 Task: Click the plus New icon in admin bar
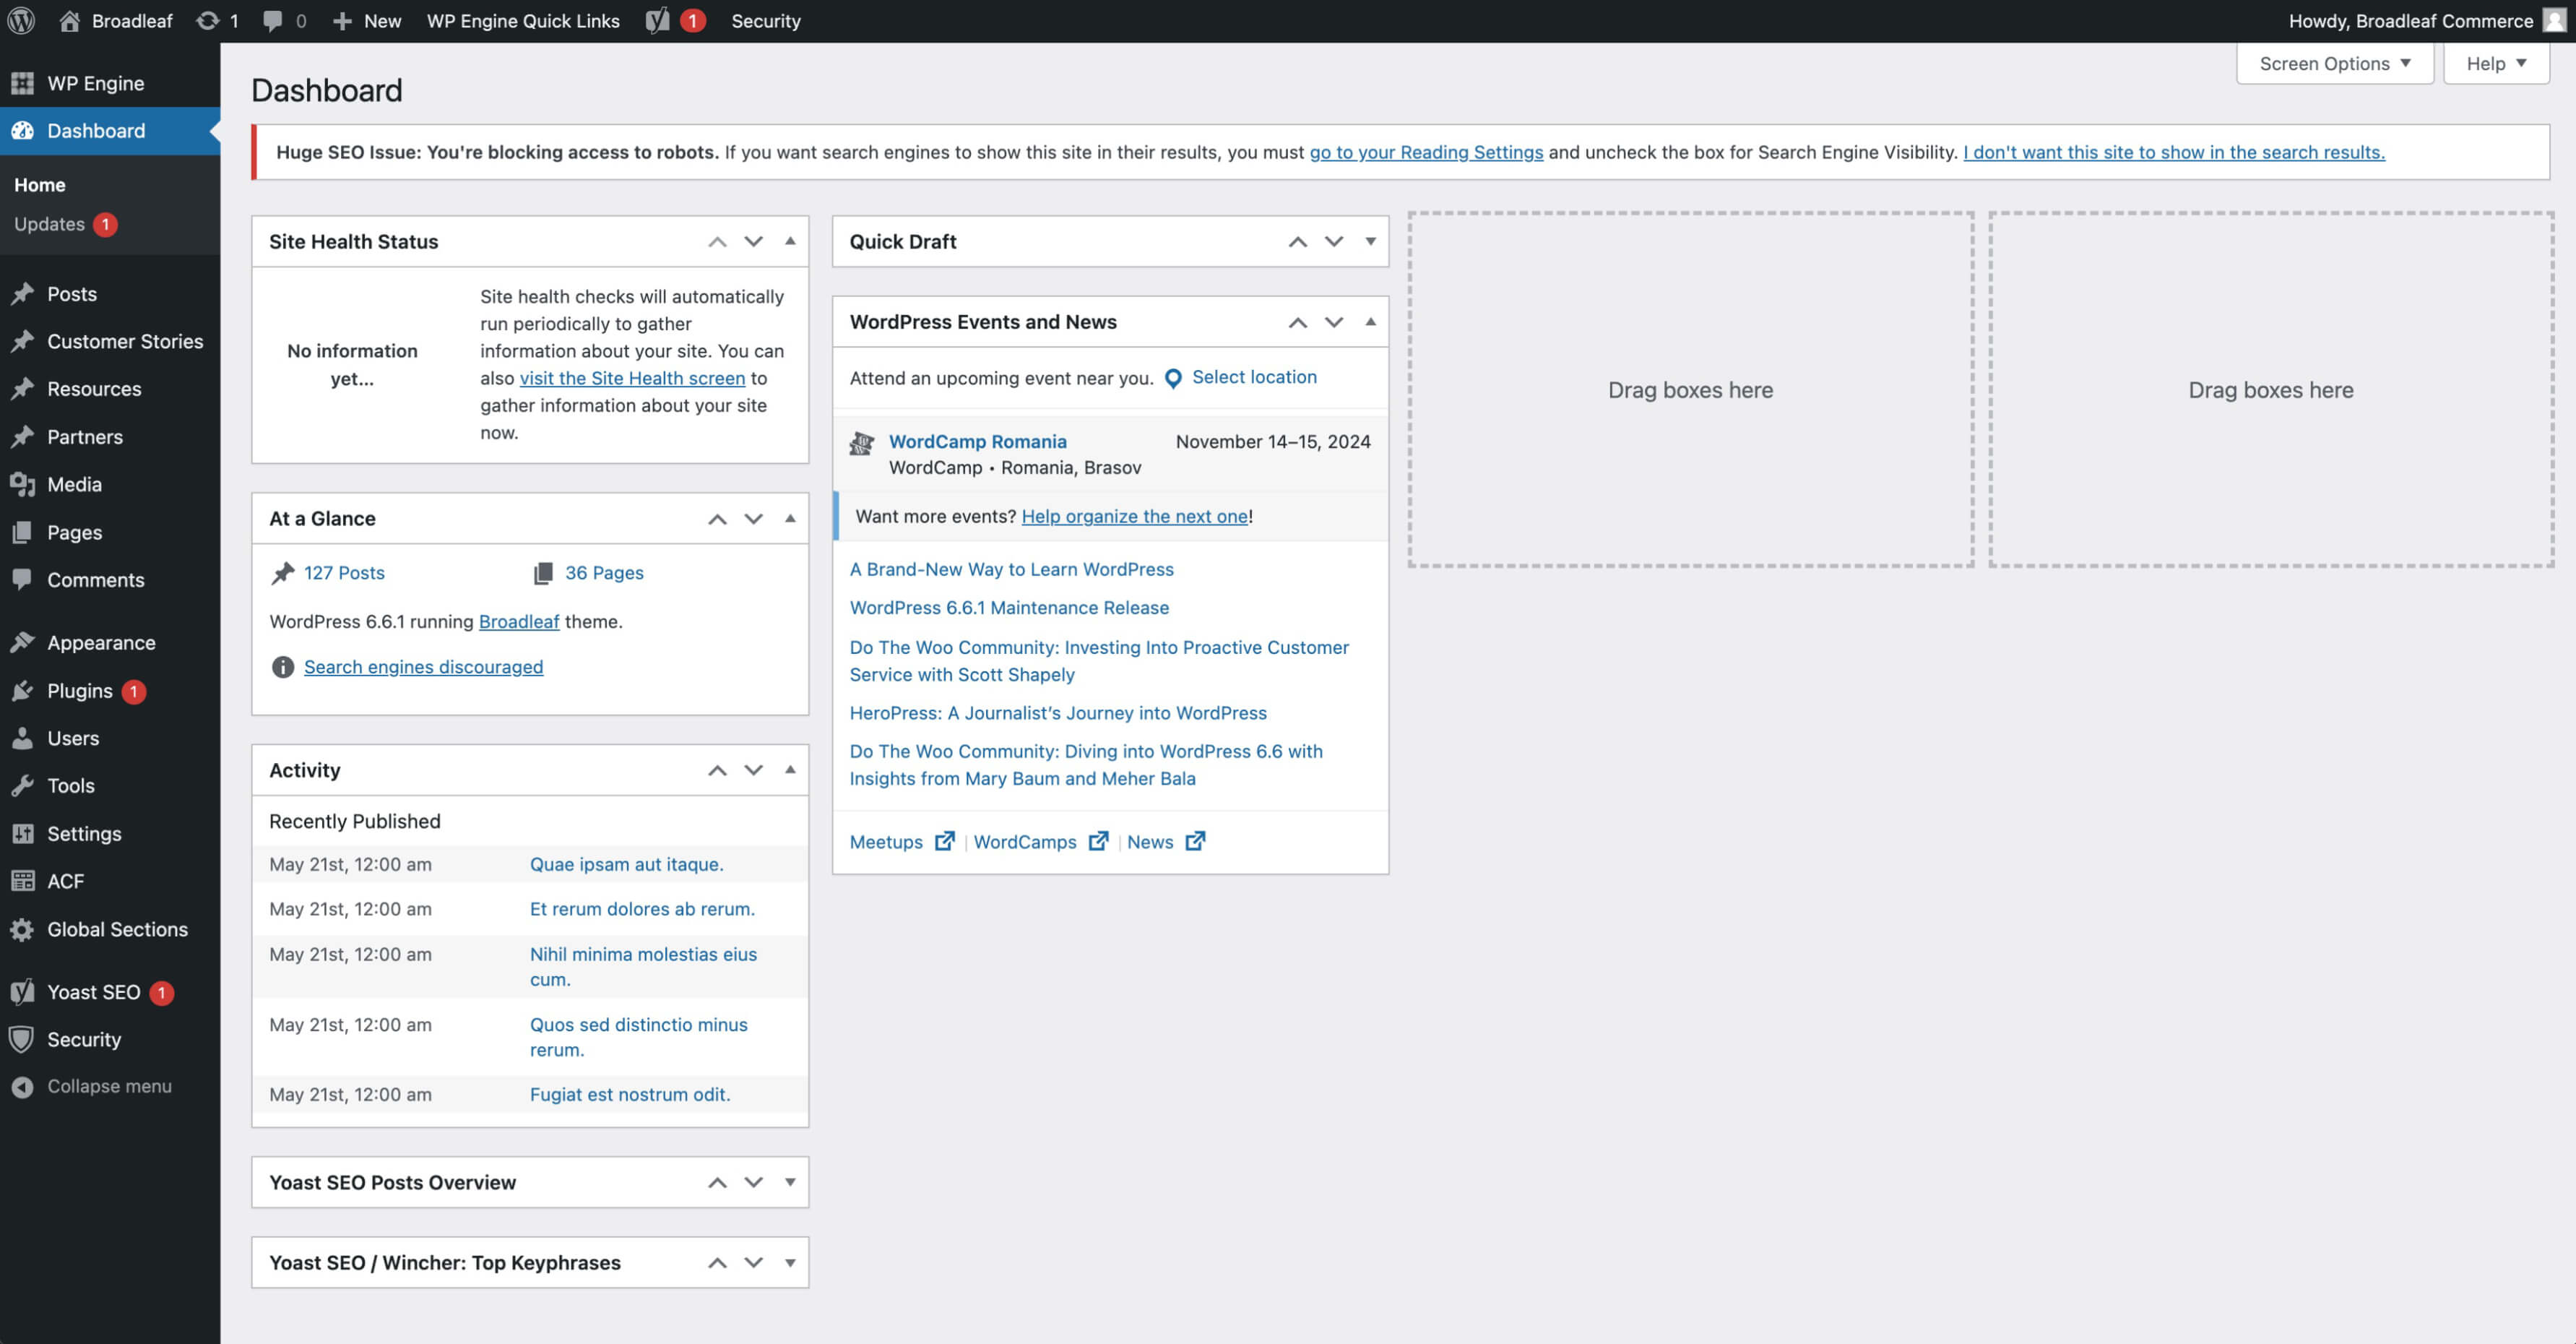pos(342,20)
